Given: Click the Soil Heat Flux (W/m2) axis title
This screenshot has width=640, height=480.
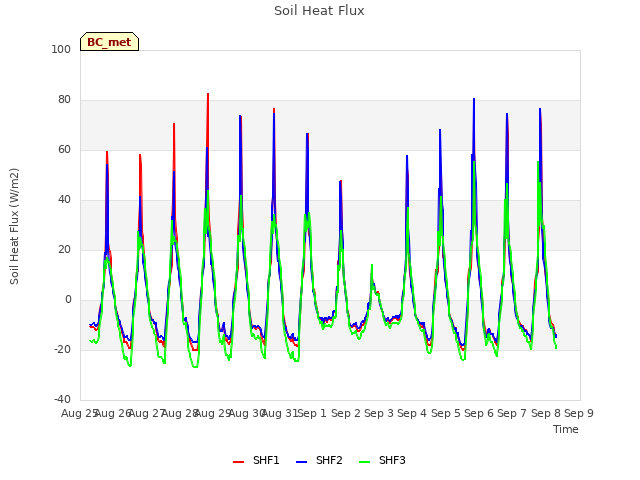Looking at the screenshot, I should tap(14, 226).
